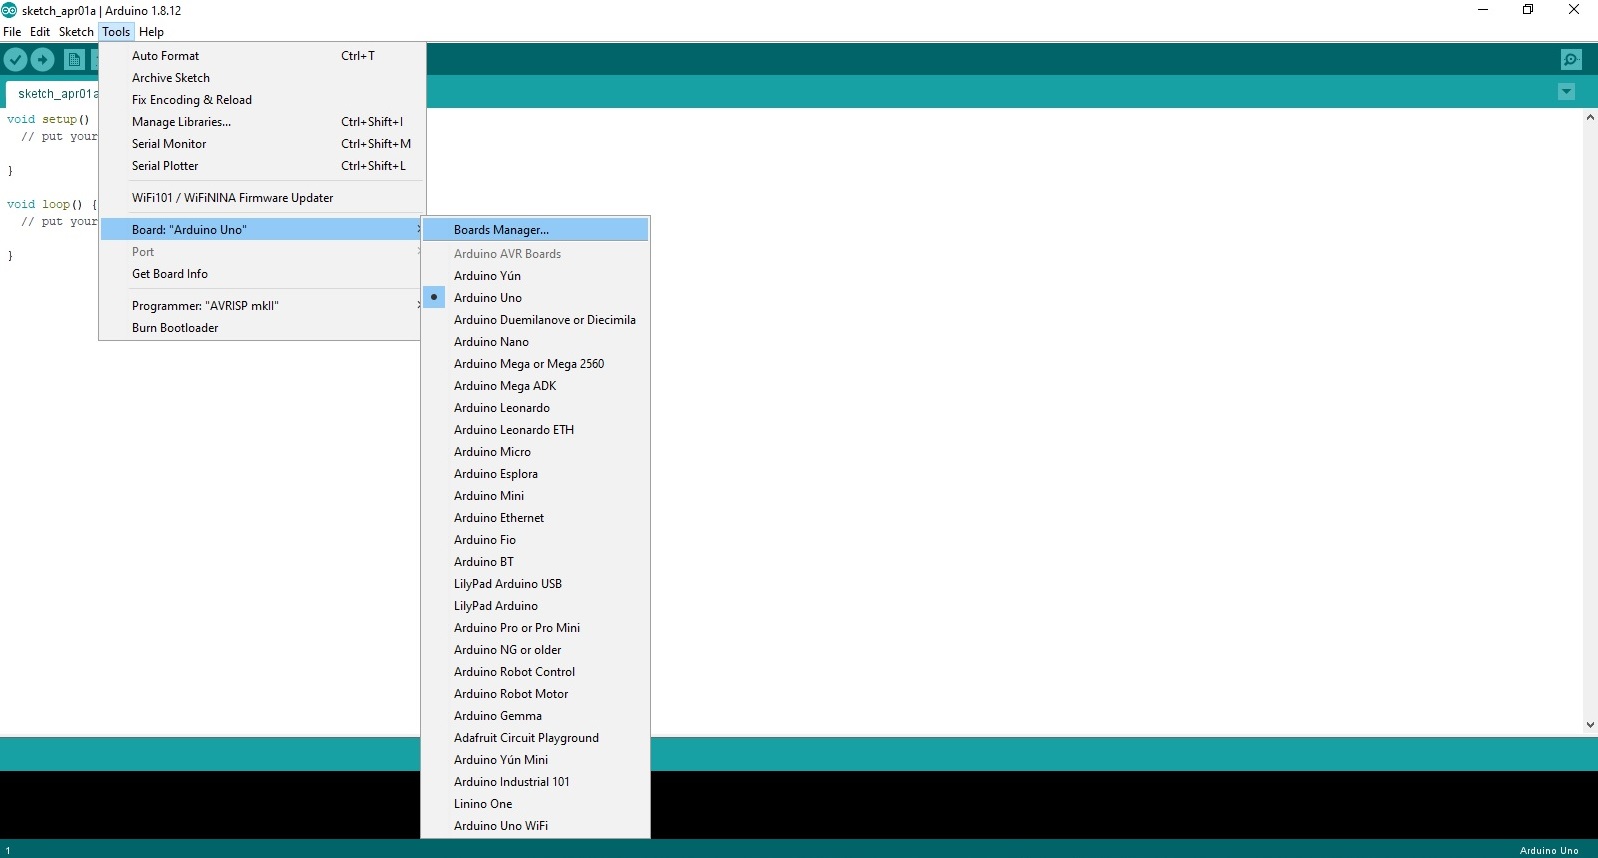The width and height of the screenshot is (1598, 858).
Task: Choose LilyPad Arduino board
Action: 535,606
